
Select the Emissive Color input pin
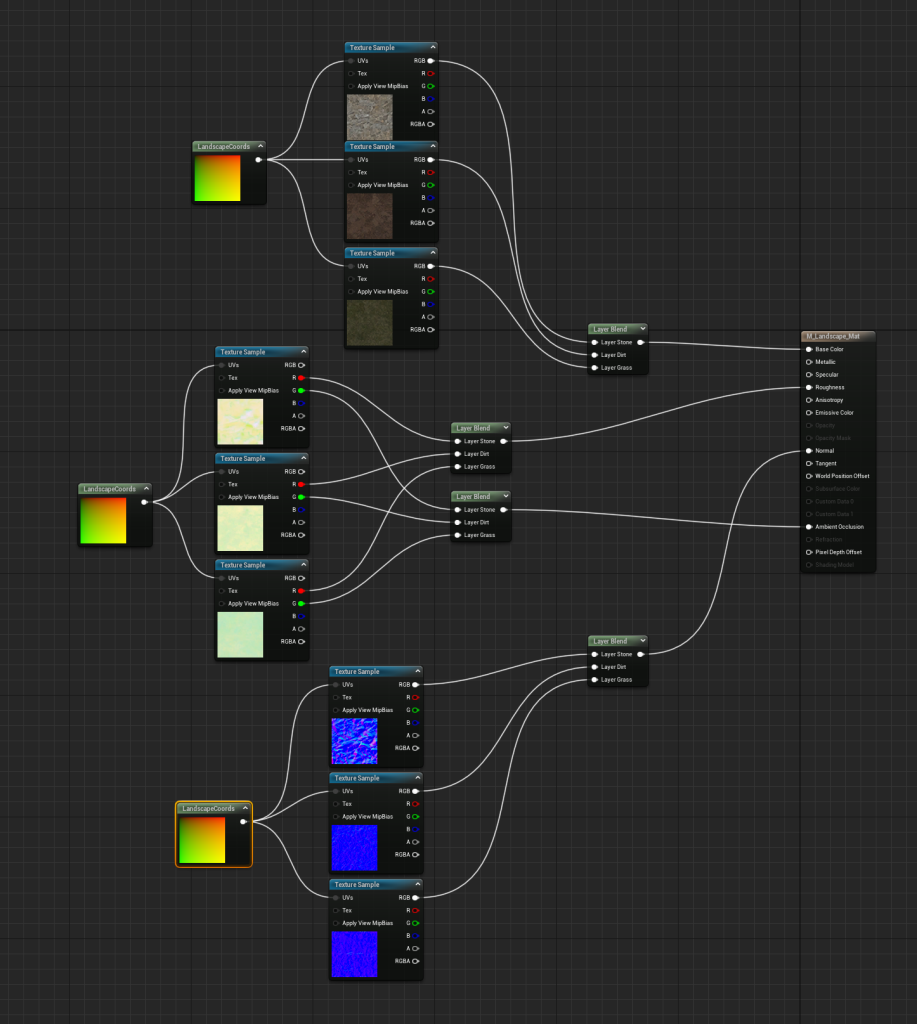click(x=809, y=413)
